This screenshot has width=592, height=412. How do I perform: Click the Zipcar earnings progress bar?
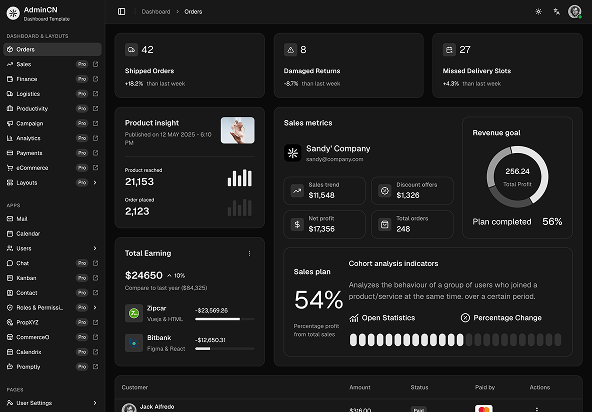(x=225, y=319)
